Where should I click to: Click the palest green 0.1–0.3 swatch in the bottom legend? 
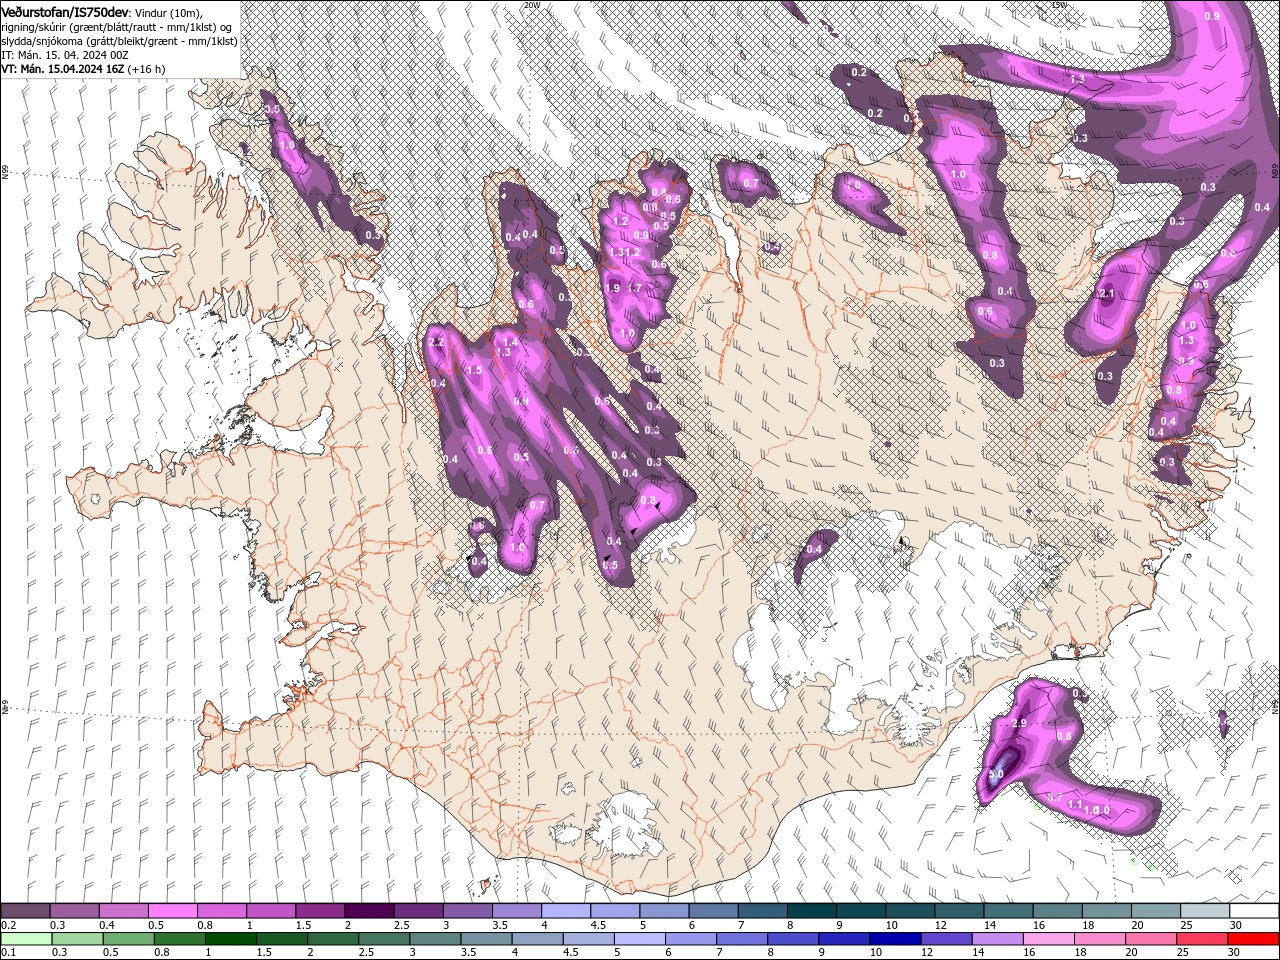pyautogui.click(x=26, y=939)
